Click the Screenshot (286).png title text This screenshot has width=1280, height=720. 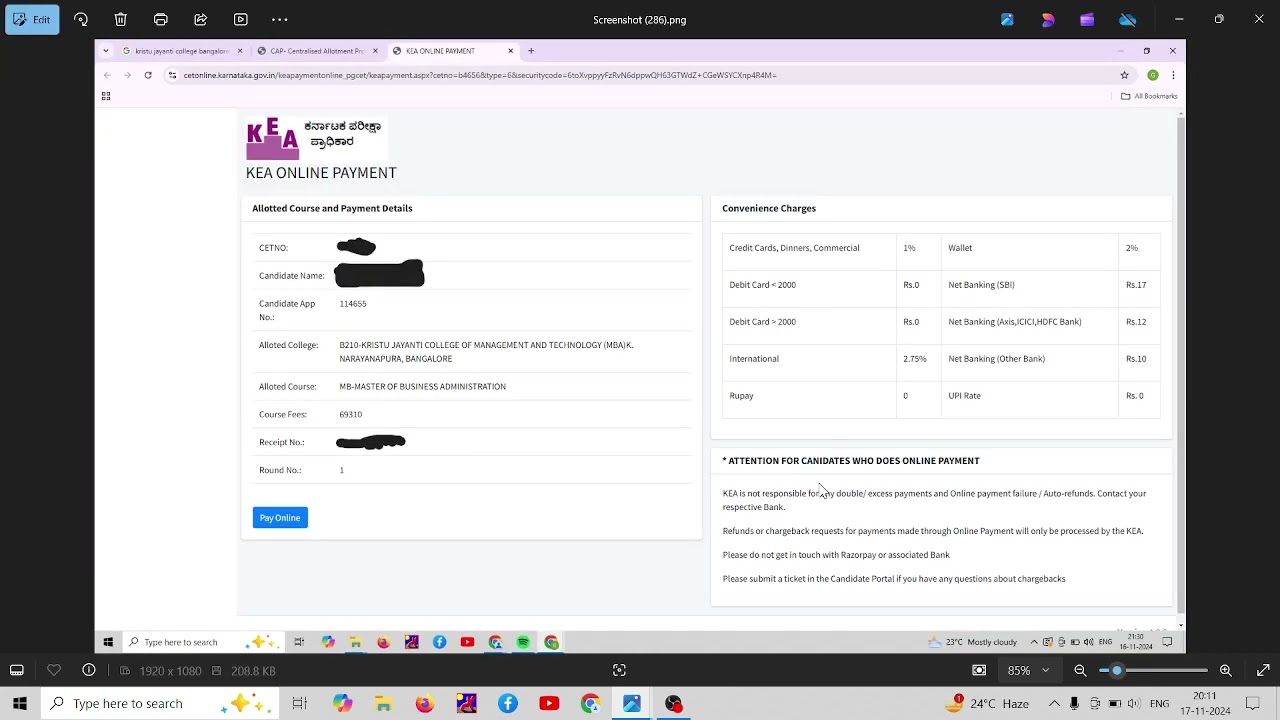(x=639, y=20)
